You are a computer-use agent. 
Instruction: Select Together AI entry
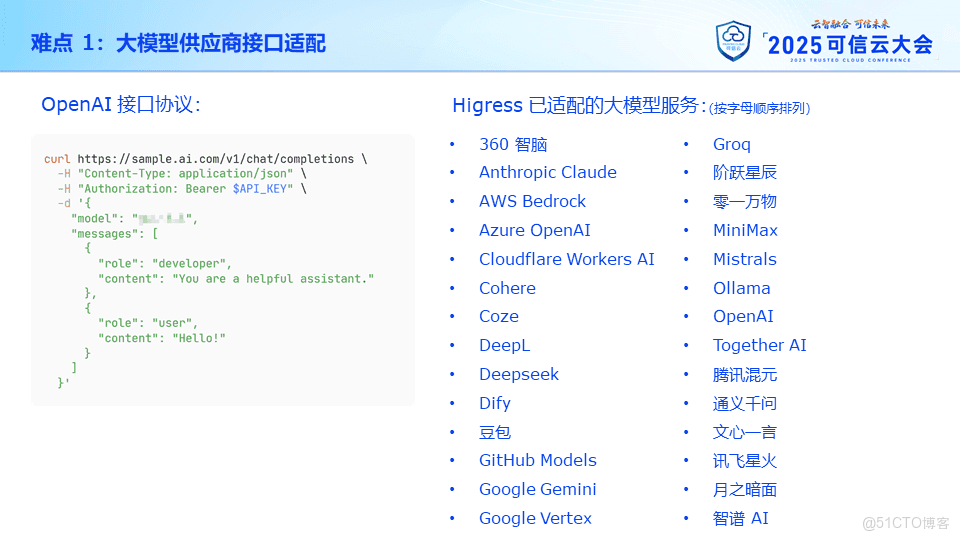760,345
